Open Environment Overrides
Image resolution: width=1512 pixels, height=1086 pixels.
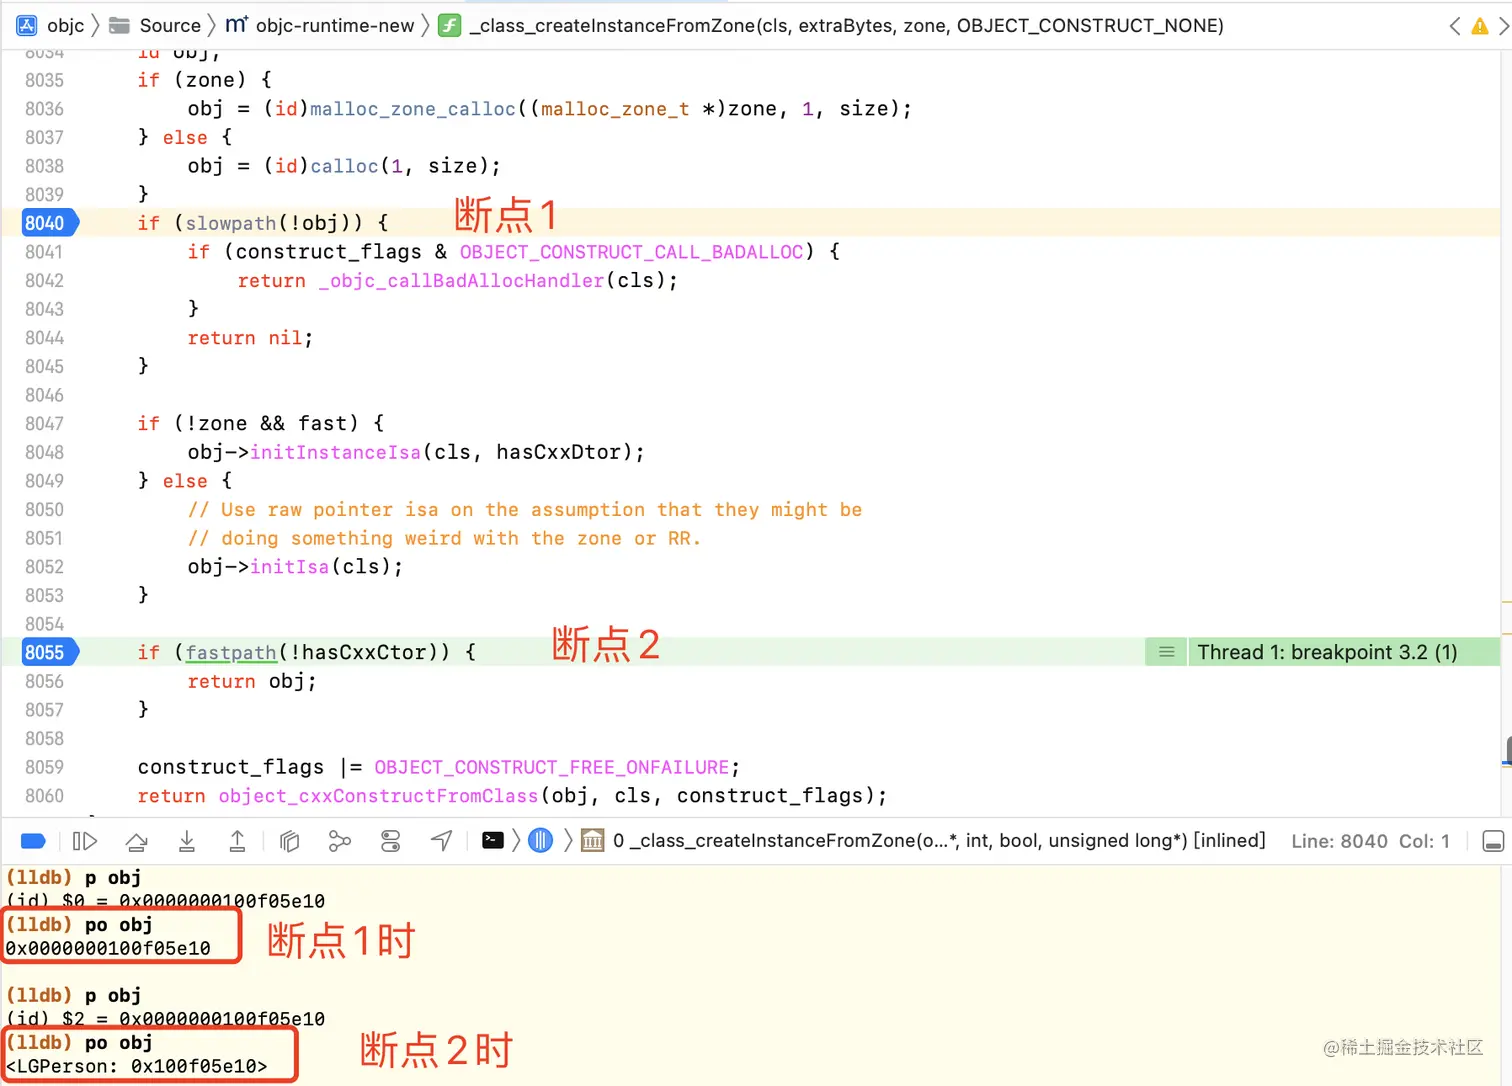[x=391, y=841]
